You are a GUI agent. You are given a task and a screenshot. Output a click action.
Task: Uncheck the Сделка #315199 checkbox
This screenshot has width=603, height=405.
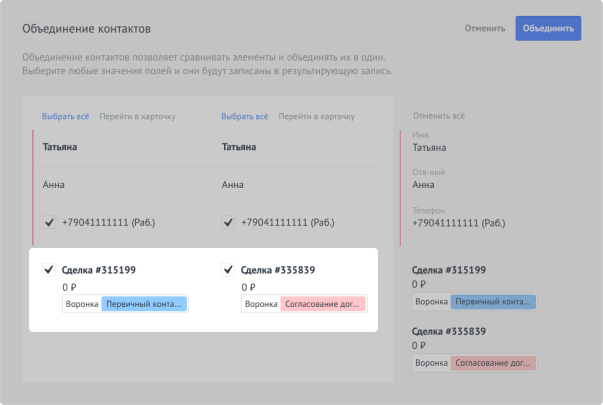(x=48, y=269)
